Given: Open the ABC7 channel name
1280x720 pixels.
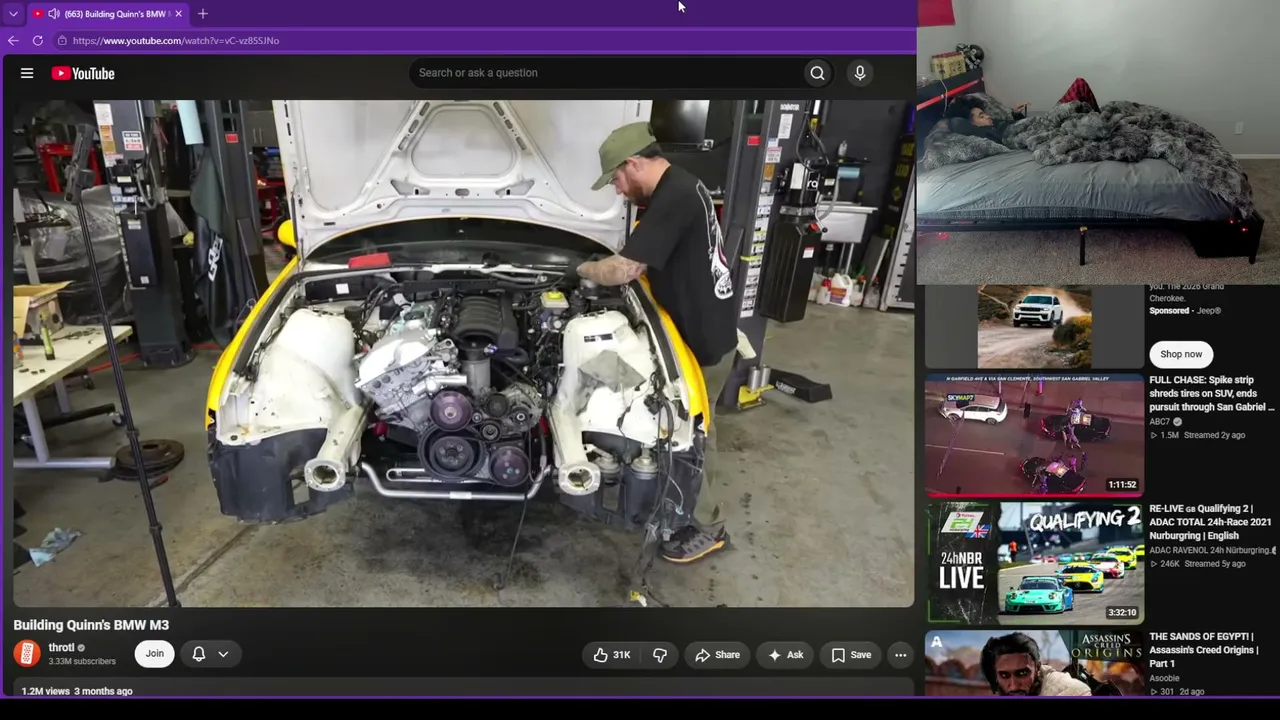Looking at the screenshot, I should [1160, 422].
